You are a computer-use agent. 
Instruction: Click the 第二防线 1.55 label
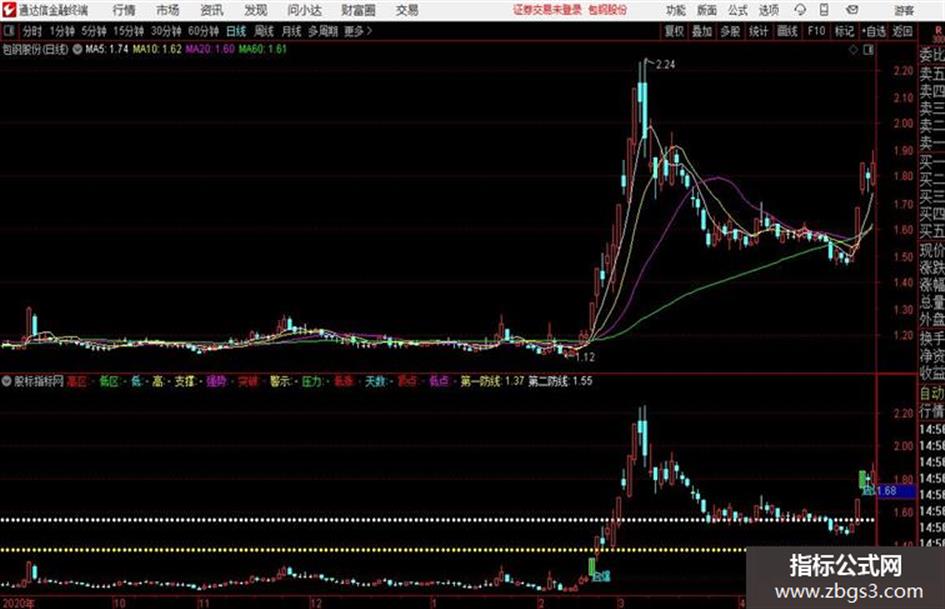coord(560,381)
